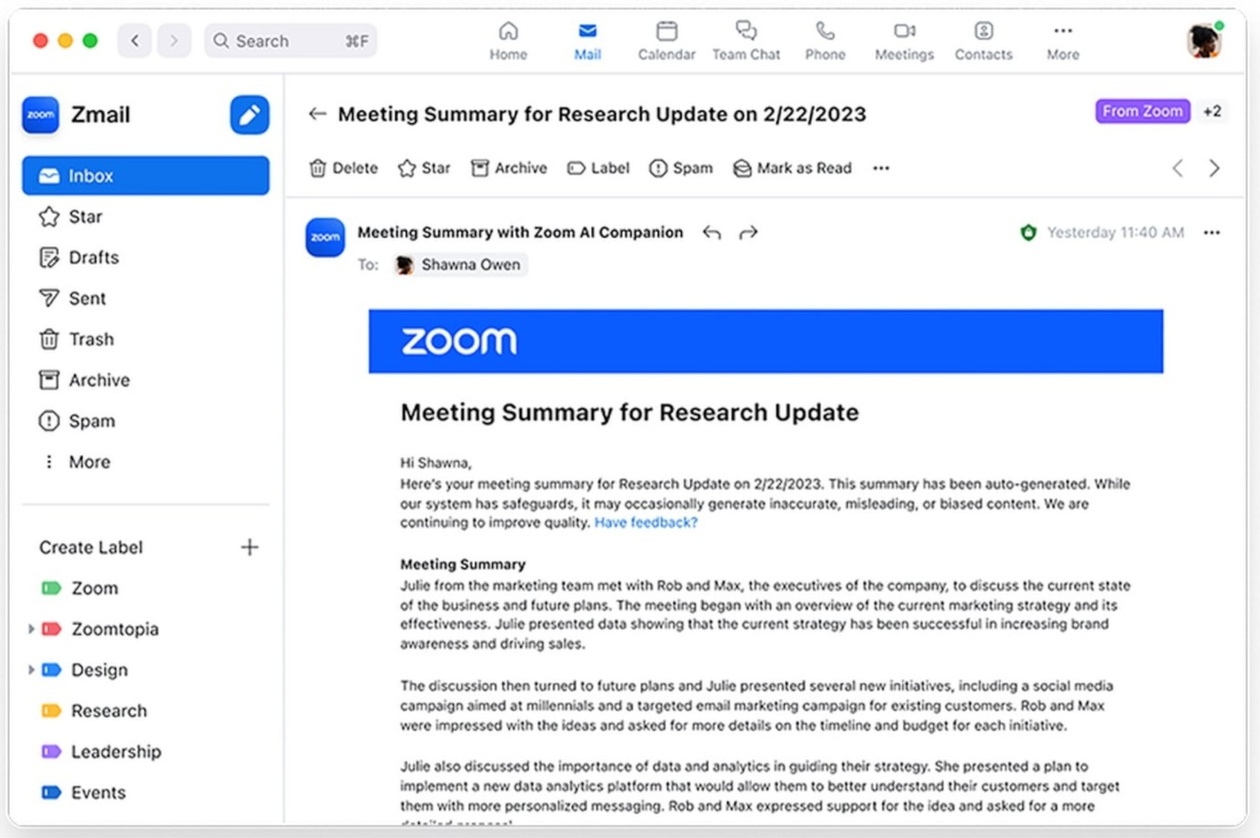Delete the open email
1260x838 pixels.
pos(344,168)
